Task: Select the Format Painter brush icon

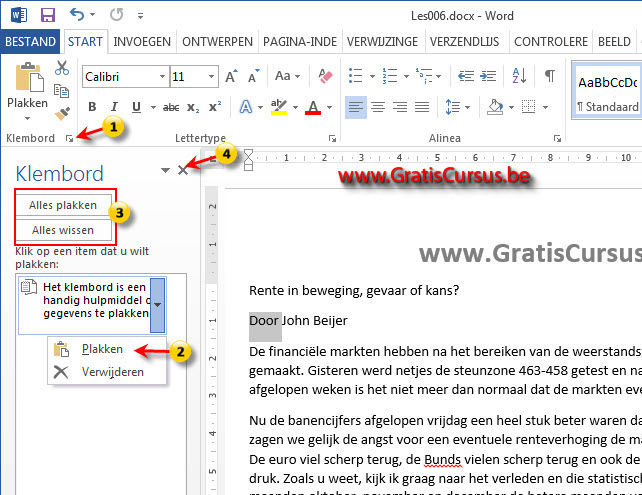Action: [x=62, y=113]
